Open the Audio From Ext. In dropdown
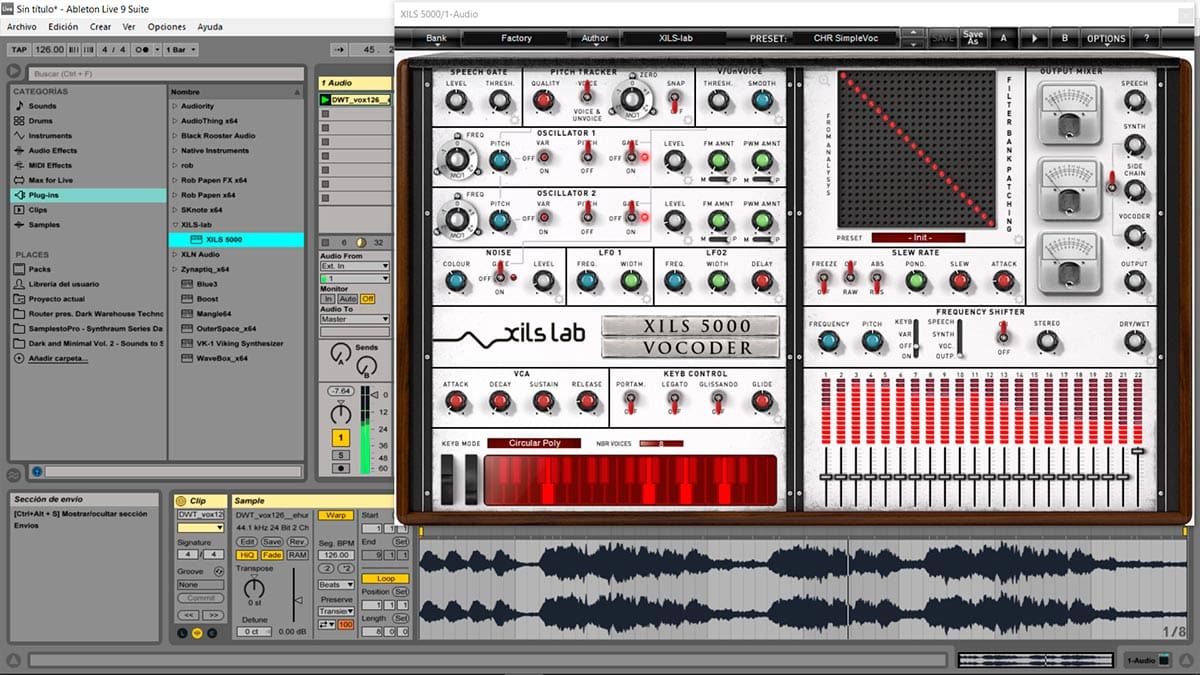This screenshot has width=1200, height=675. (x=354, y=267)
